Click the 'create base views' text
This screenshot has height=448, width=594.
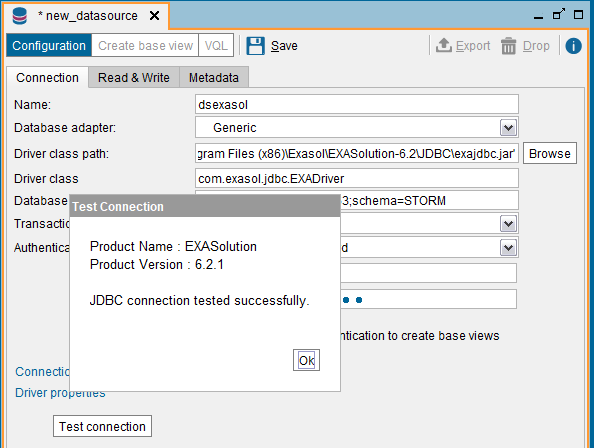click(x=450, y=336)
